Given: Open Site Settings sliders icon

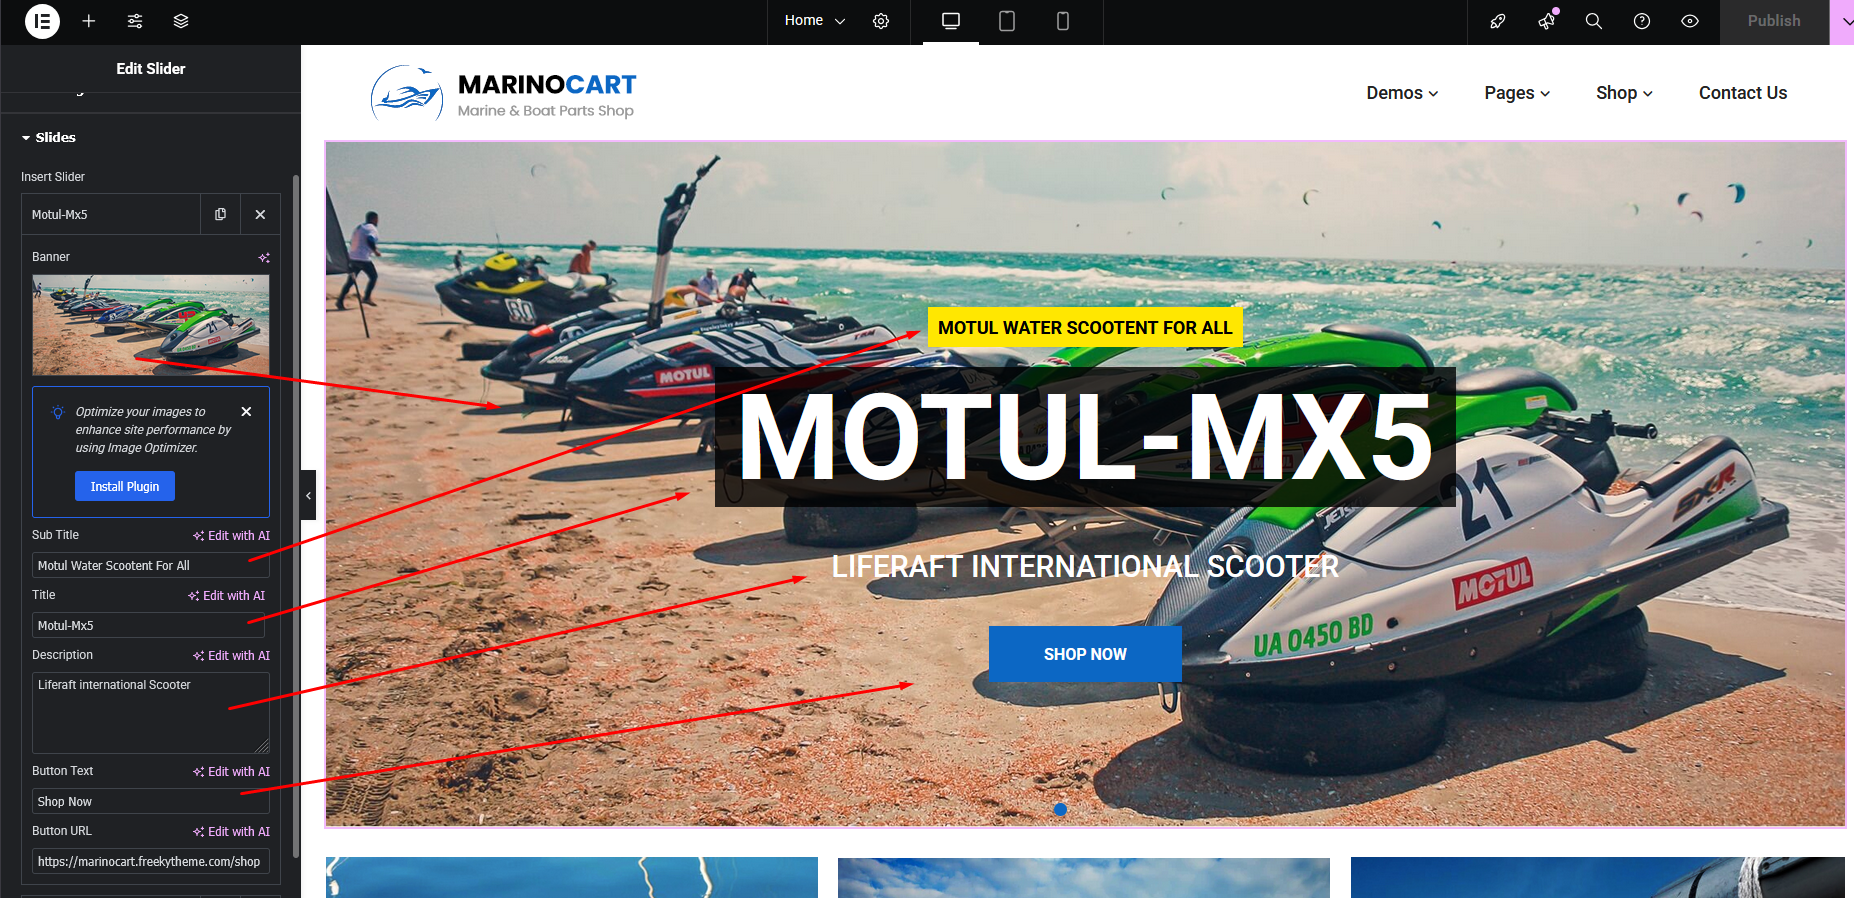Looking at the screenshot, I should tap(135, 21).
